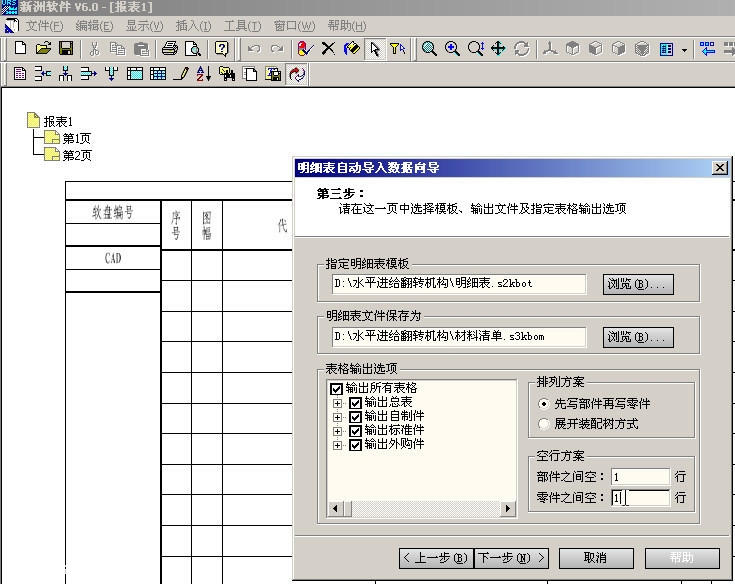Screen dimensions: 735x584
Task: Select the arrow pointer tool
Action: (x=375, y=49)
